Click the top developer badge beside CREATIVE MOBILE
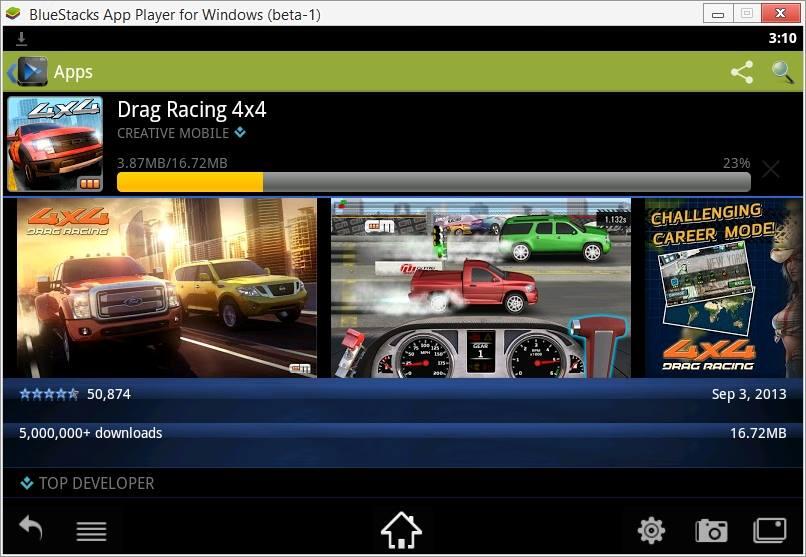Screen dimensions: 806x557 pos(240,132)
